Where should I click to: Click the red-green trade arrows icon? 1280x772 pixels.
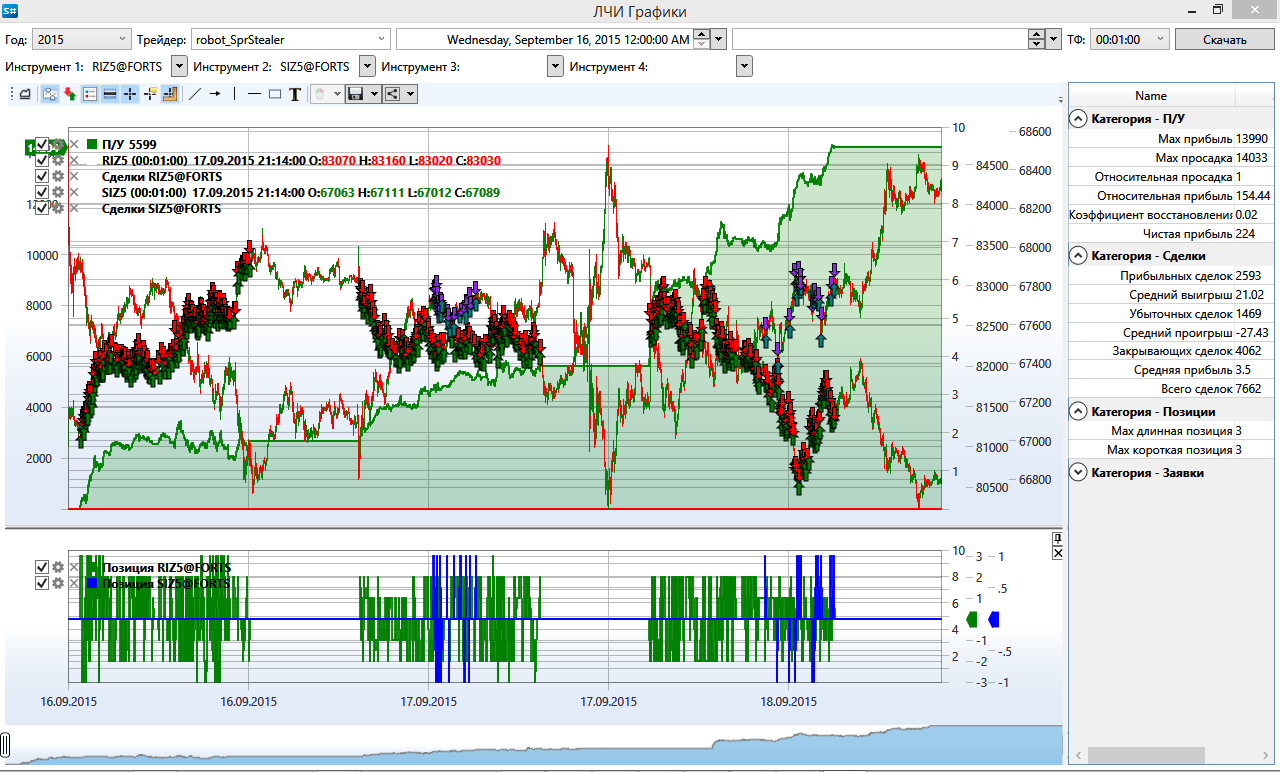tap(70, 94)
